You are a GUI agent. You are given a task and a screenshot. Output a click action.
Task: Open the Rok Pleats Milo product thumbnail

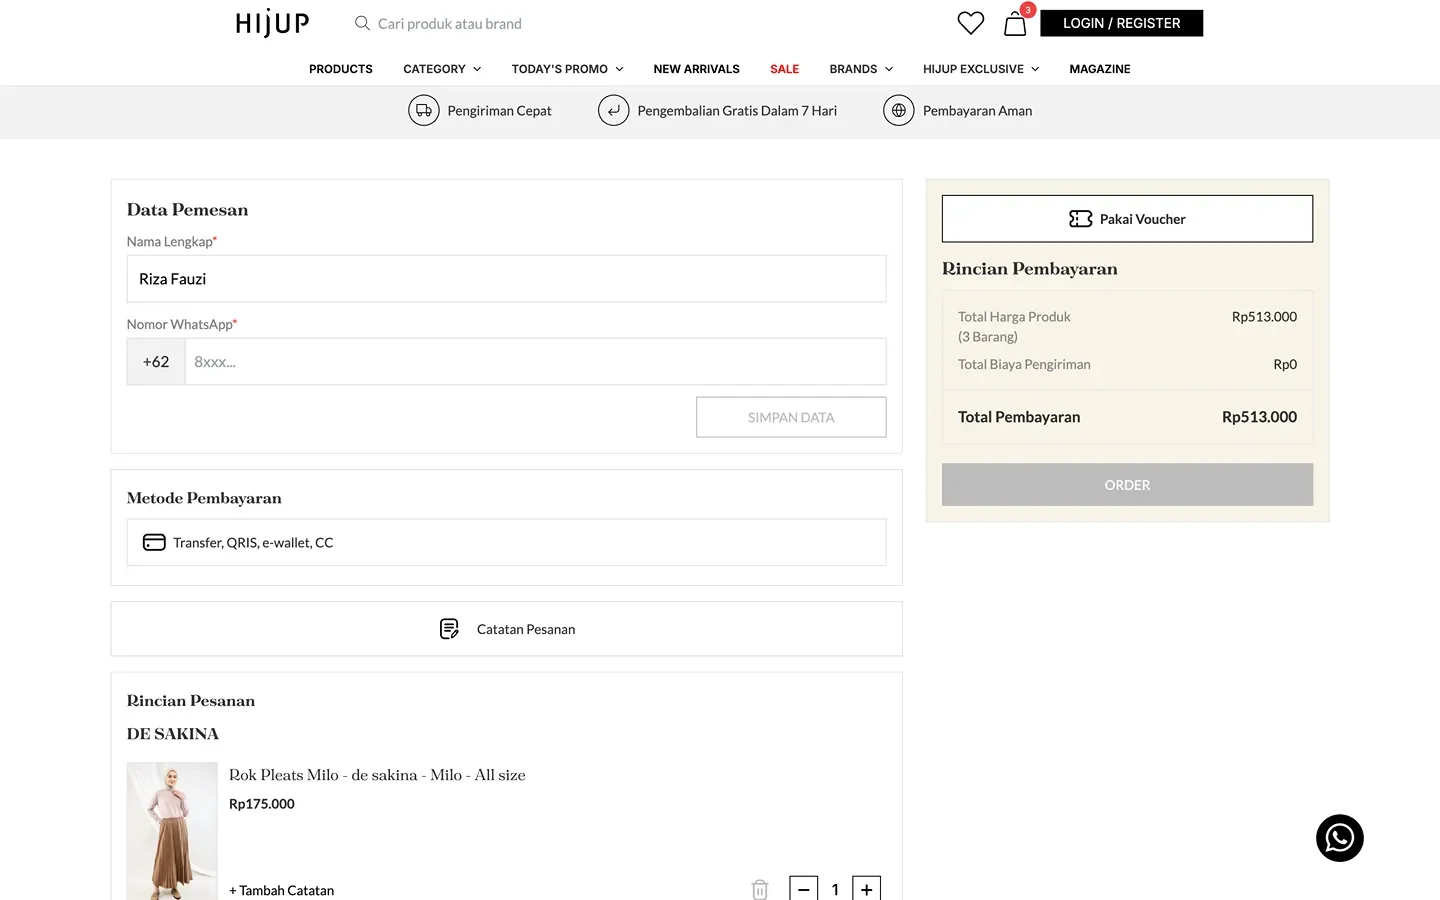172,831
